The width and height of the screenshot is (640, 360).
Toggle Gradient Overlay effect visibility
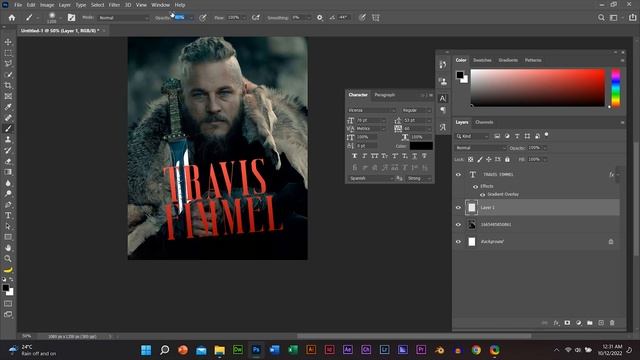click(x=482, y=195)
